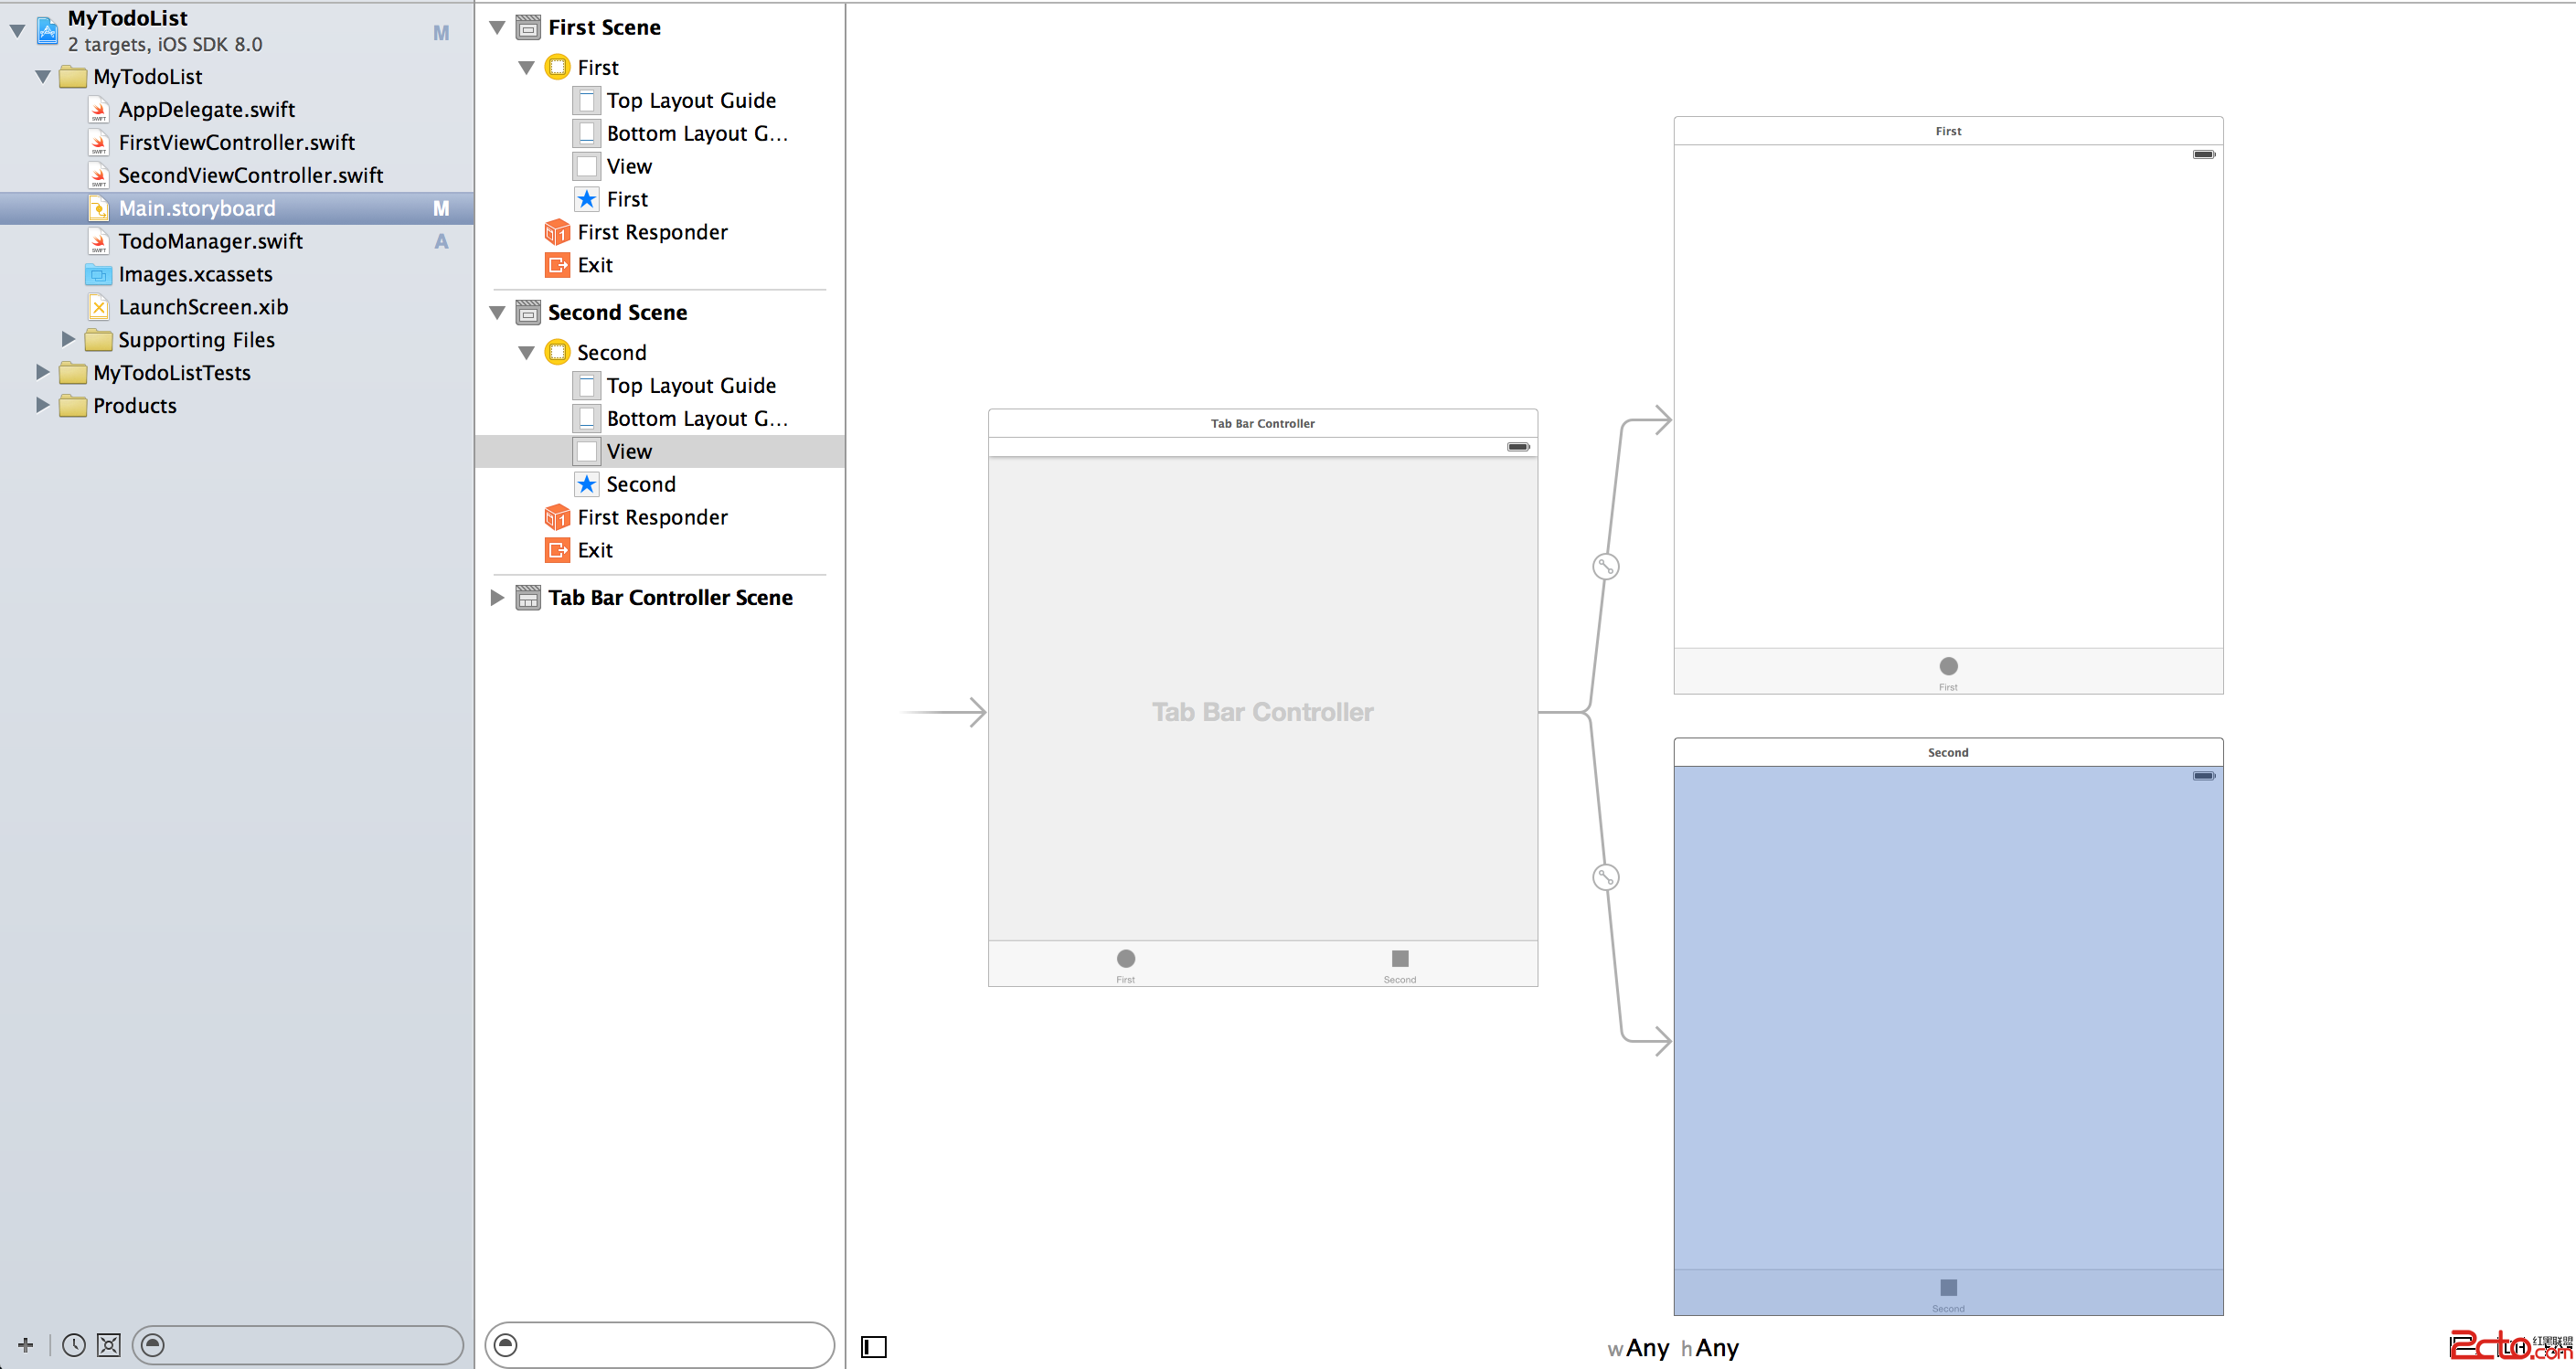This screenshot has height=1369, width=2576.
Task: Click the add file plus icon
Action: (x=25, y=1345)
